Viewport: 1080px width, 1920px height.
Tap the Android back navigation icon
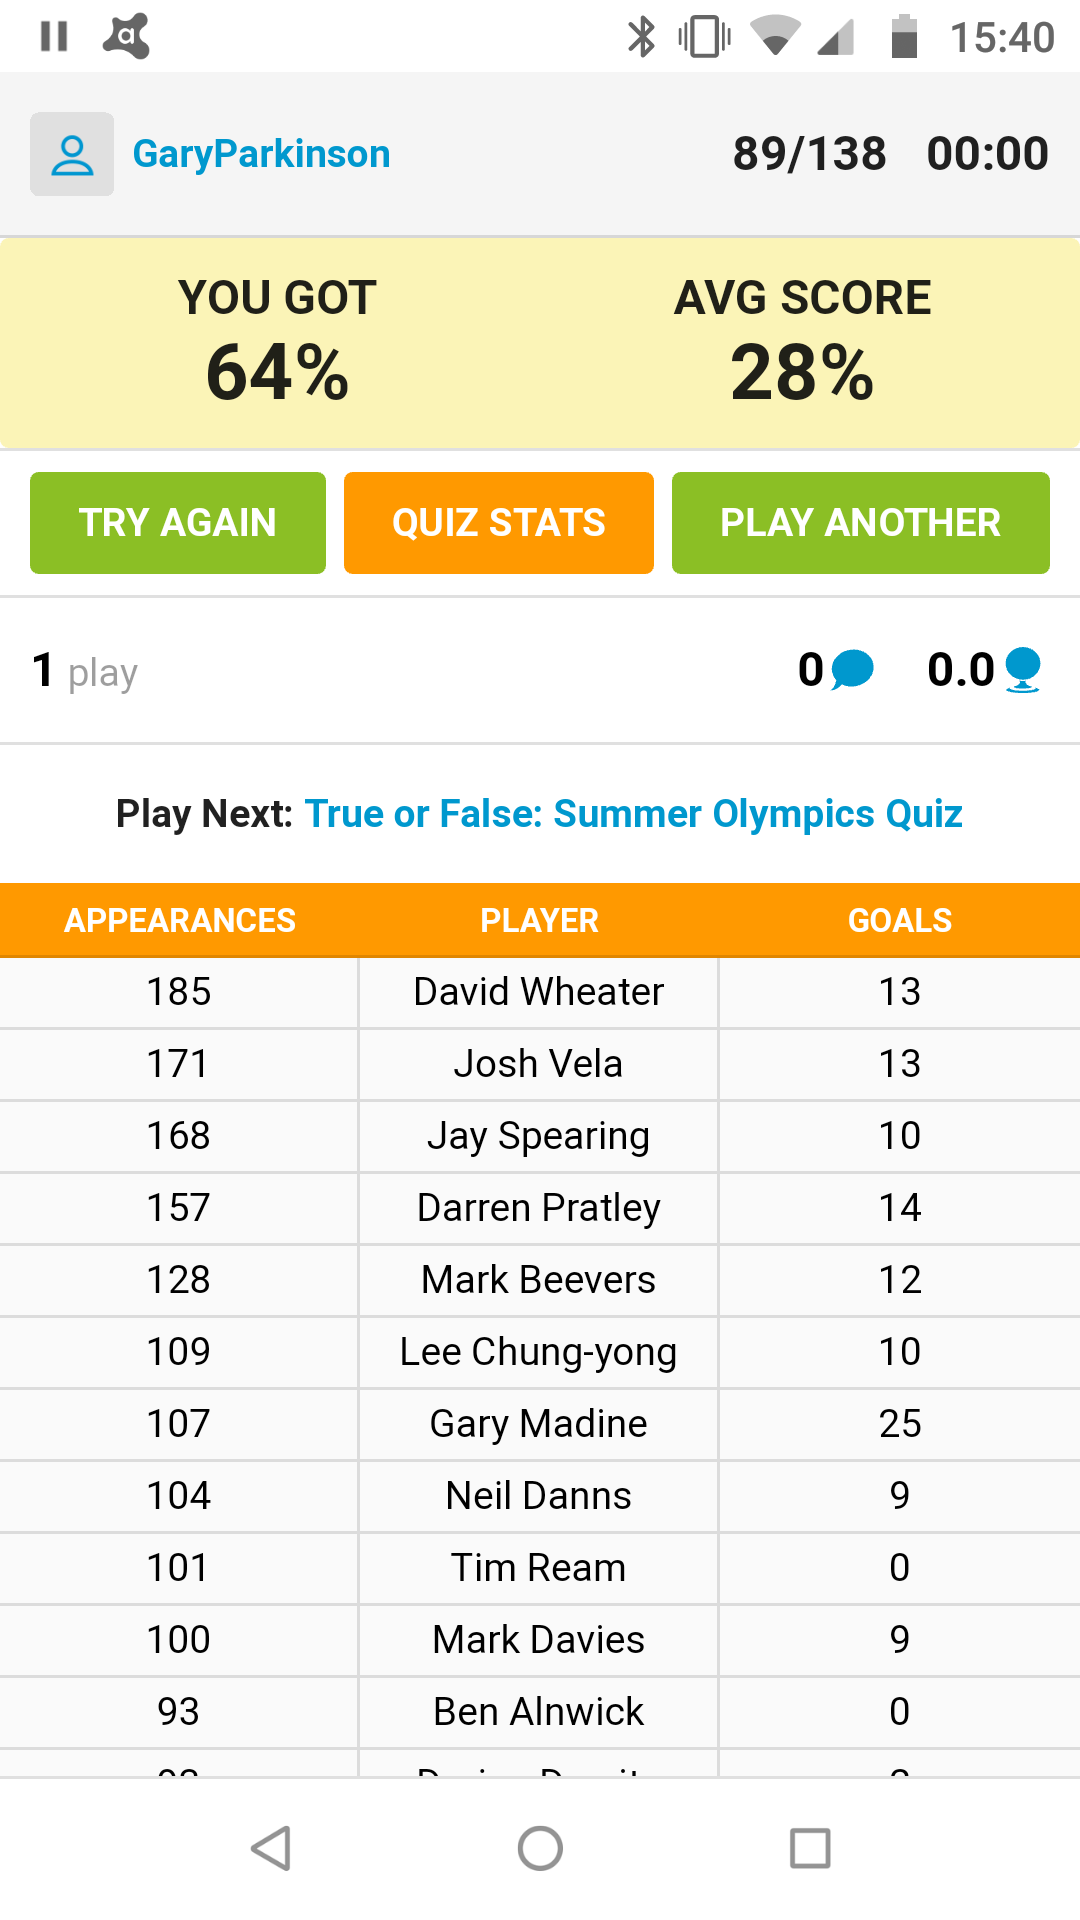coord(271,1848)
